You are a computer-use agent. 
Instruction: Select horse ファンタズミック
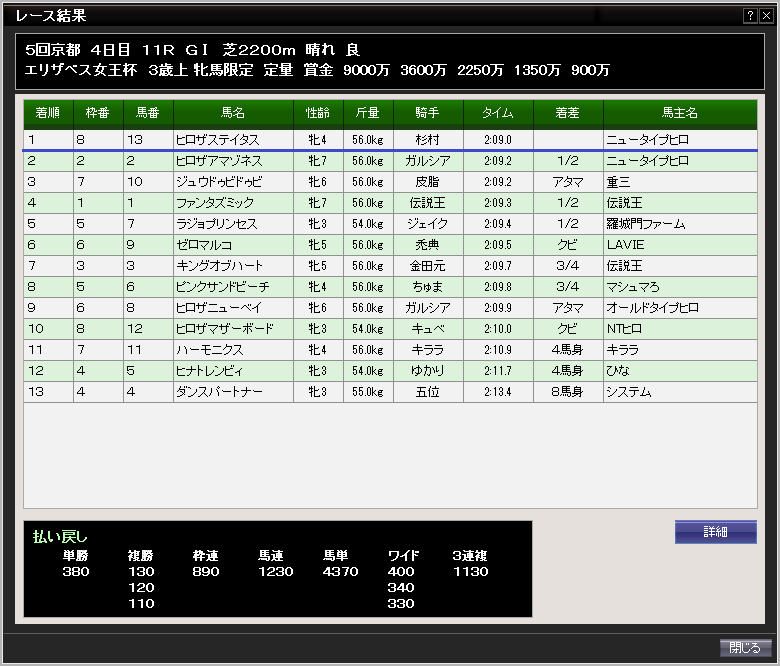(x=215, y=203)
